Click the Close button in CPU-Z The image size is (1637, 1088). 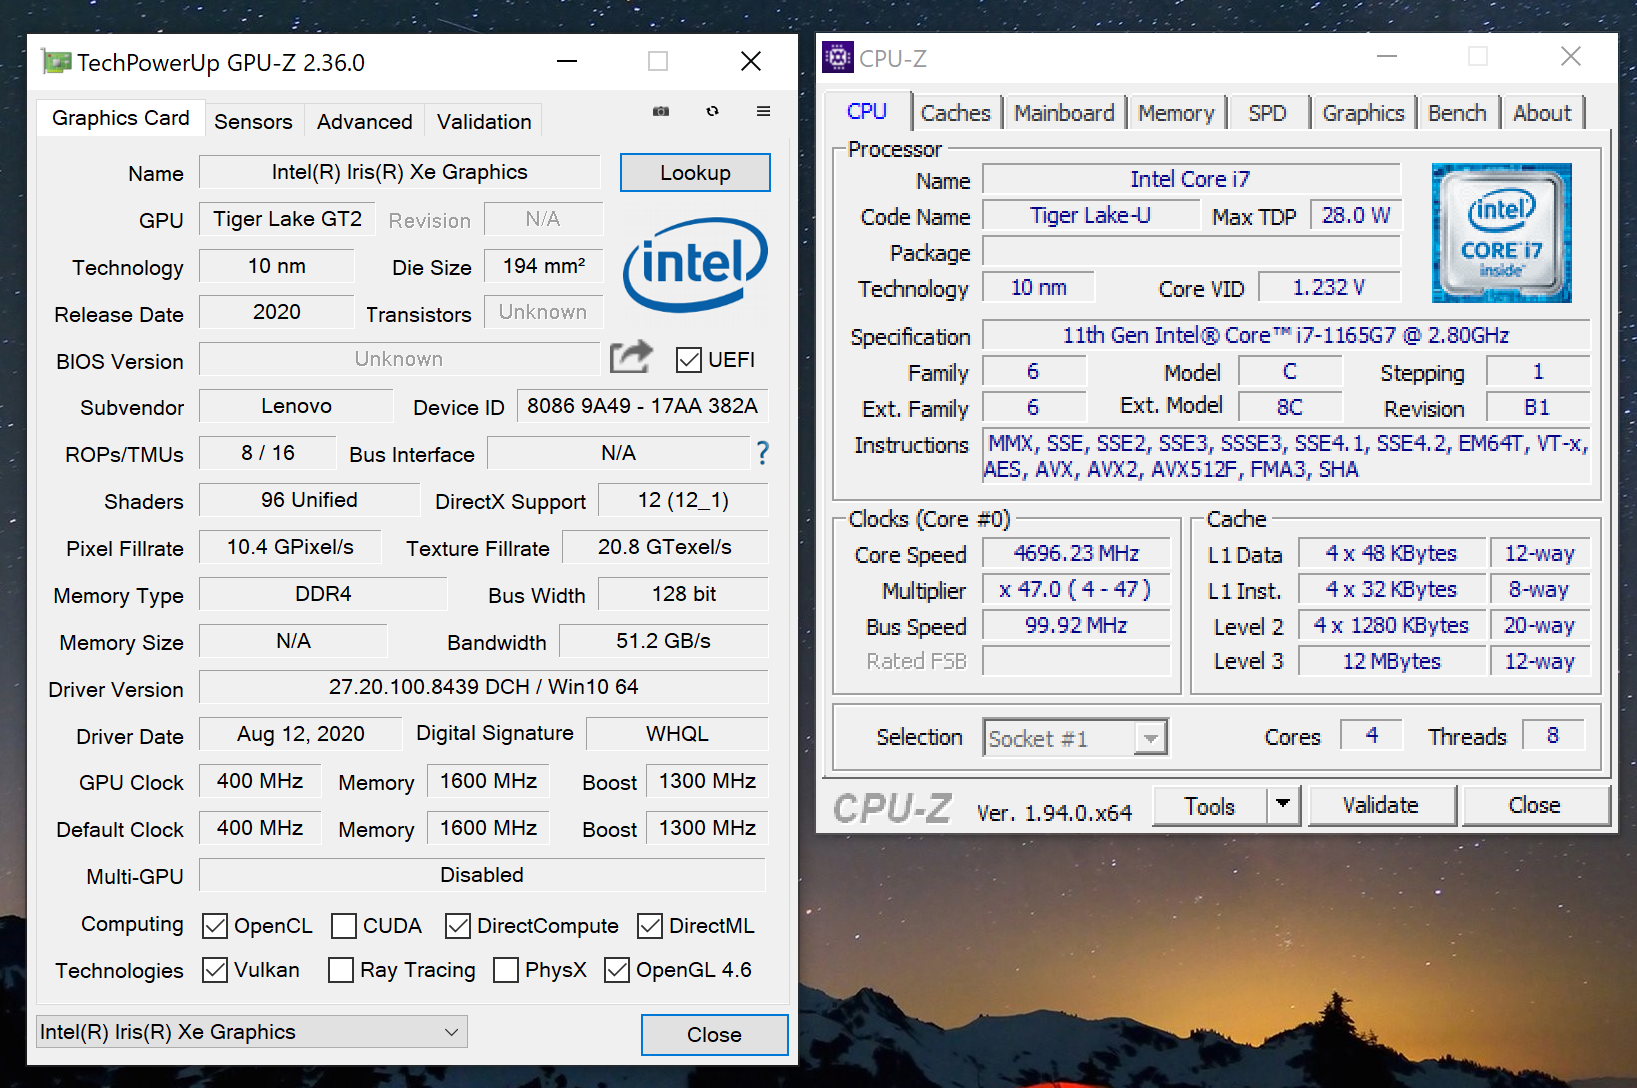1534,805
